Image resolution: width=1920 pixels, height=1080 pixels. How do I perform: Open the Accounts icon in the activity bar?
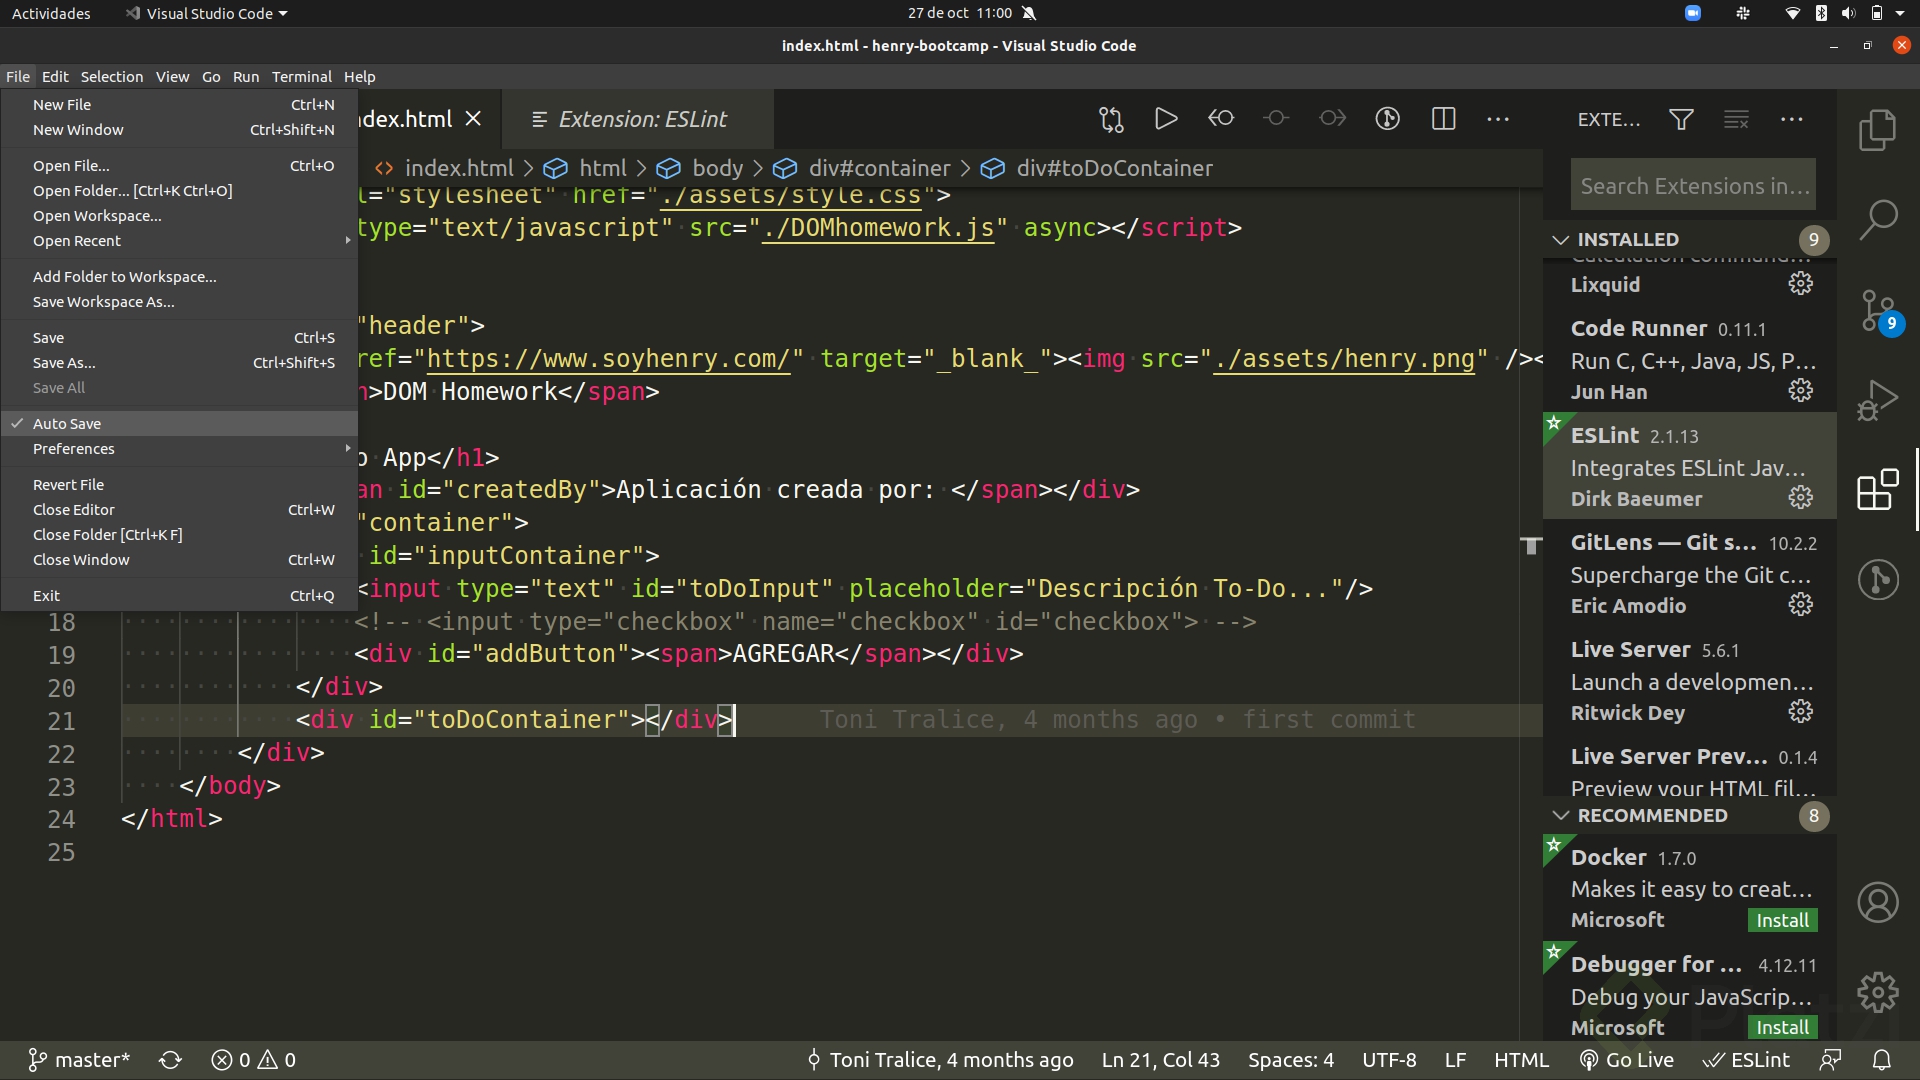tap(1877, 903)
